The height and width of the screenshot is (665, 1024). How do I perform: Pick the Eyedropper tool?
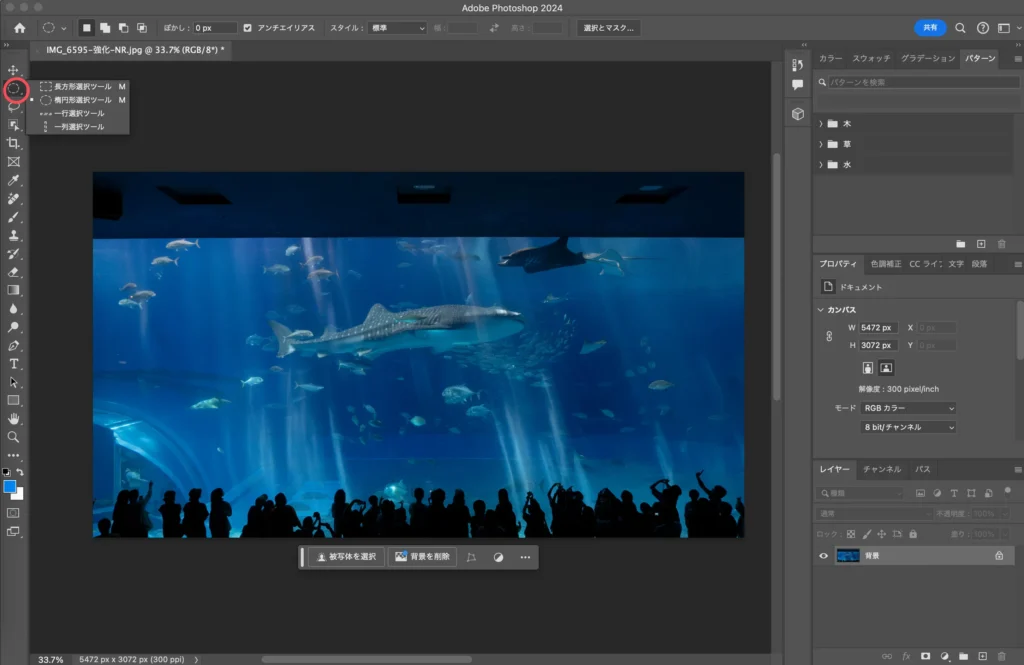click(14, 180)
